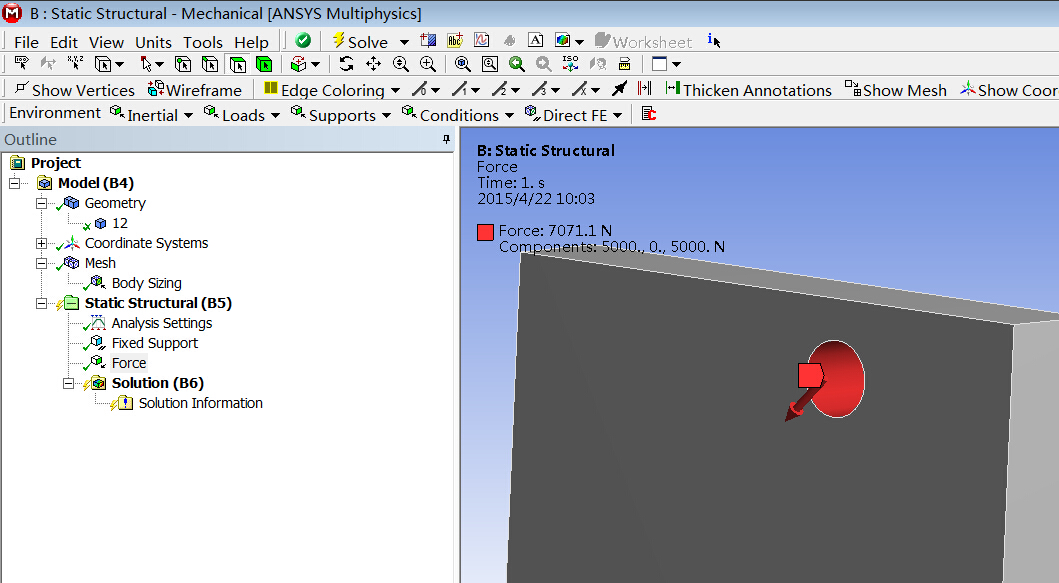Screen dimensions: 1059x583
Task: Click the Previous View green arrow icon
Action: pos(517,64)
